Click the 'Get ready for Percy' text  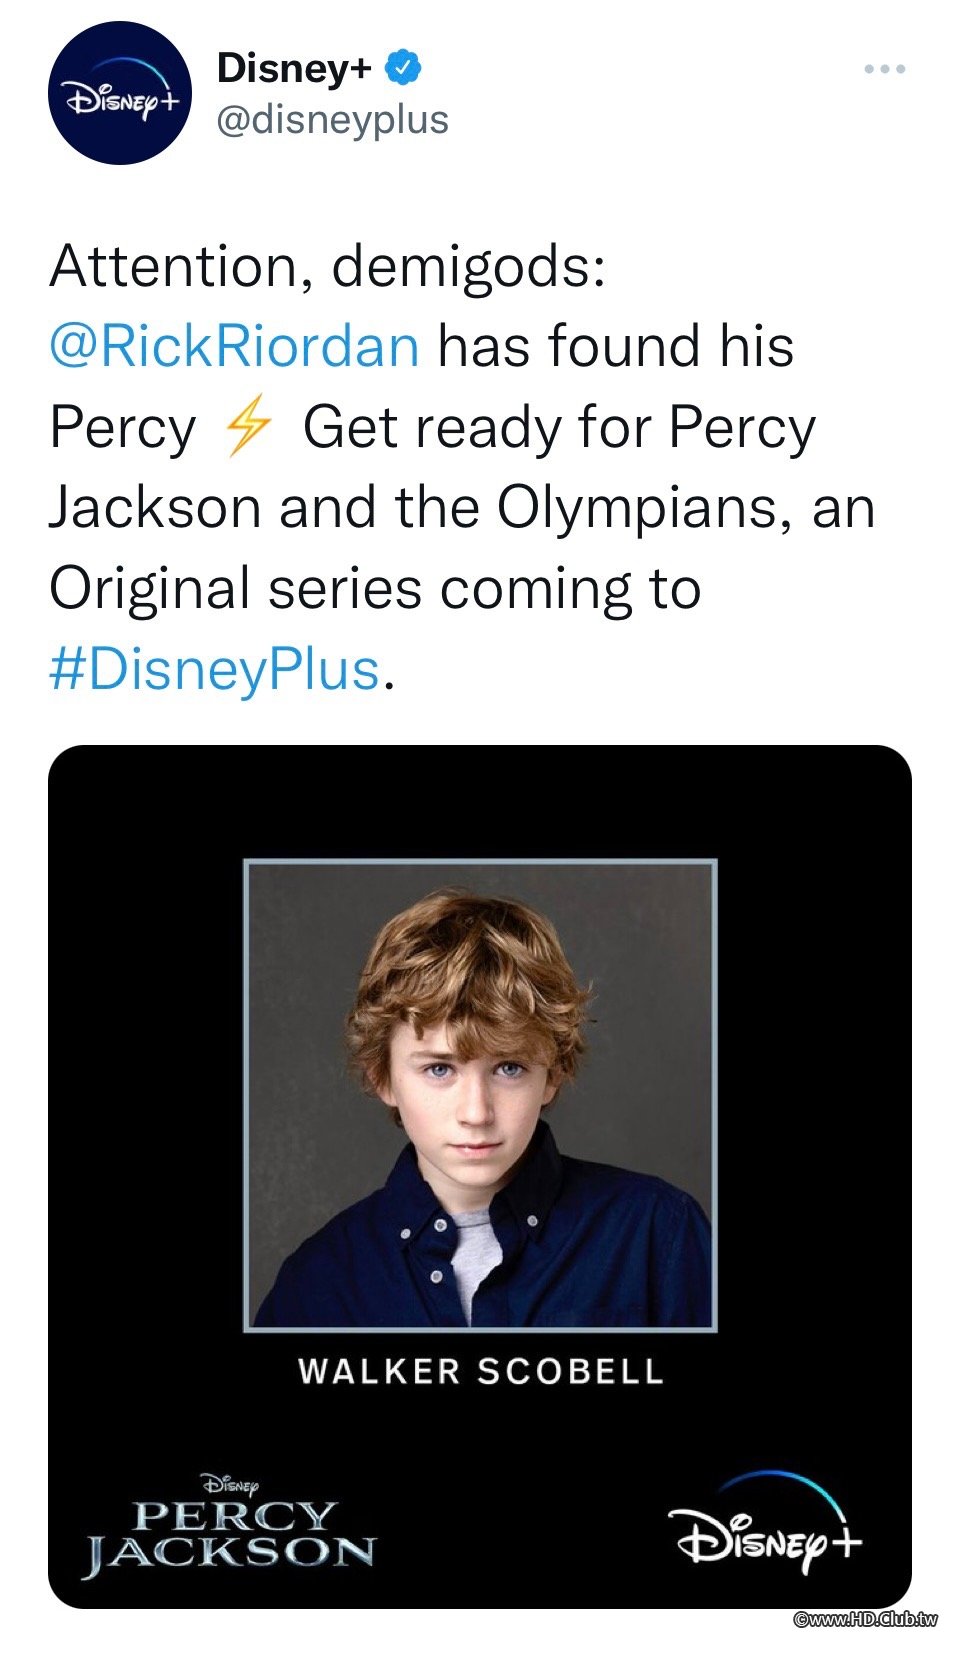559,427
